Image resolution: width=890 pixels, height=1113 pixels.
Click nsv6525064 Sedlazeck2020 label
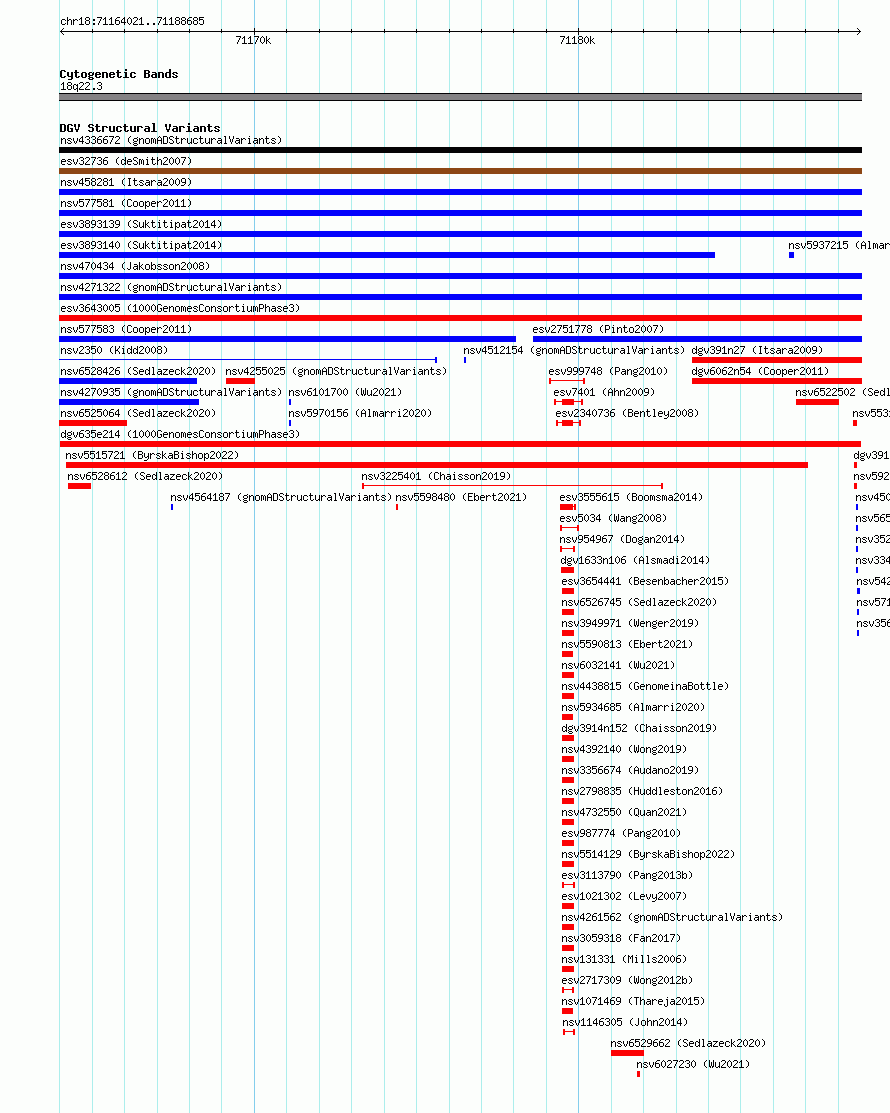138,413
